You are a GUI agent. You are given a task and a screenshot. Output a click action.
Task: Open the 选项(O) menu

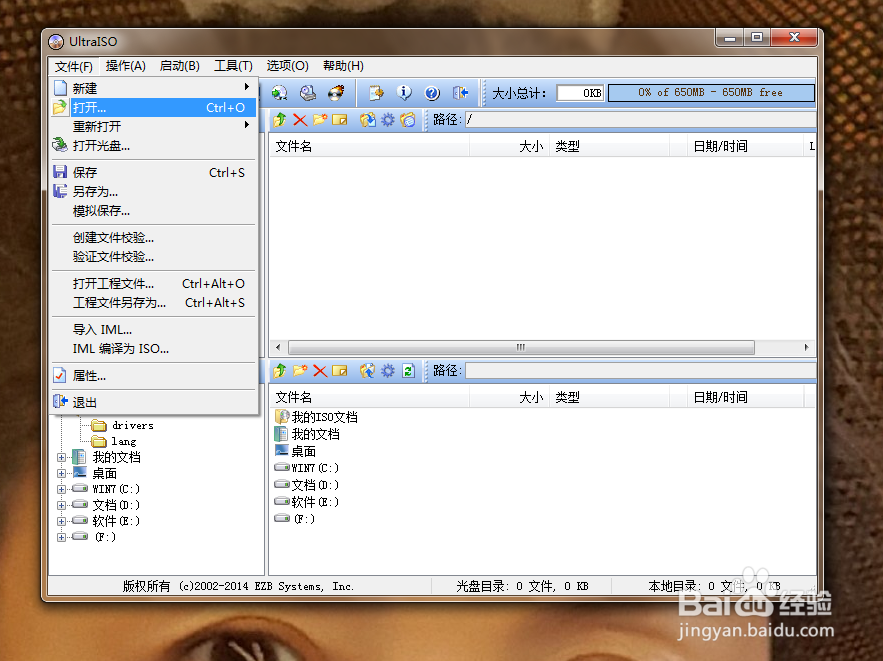click(287, 66)
